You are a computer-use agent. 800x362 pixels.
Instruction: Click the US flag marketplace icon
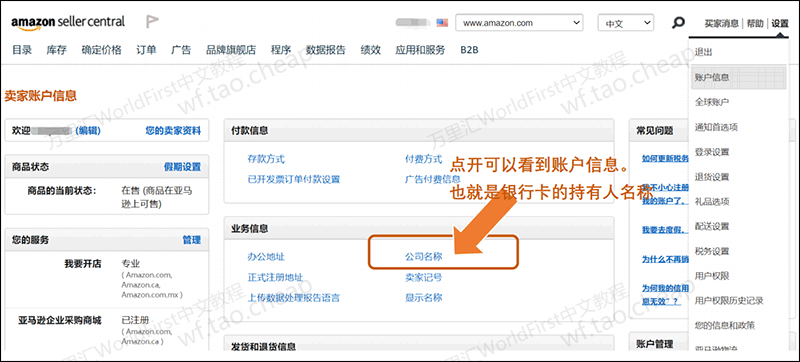[x=442, y=23]
